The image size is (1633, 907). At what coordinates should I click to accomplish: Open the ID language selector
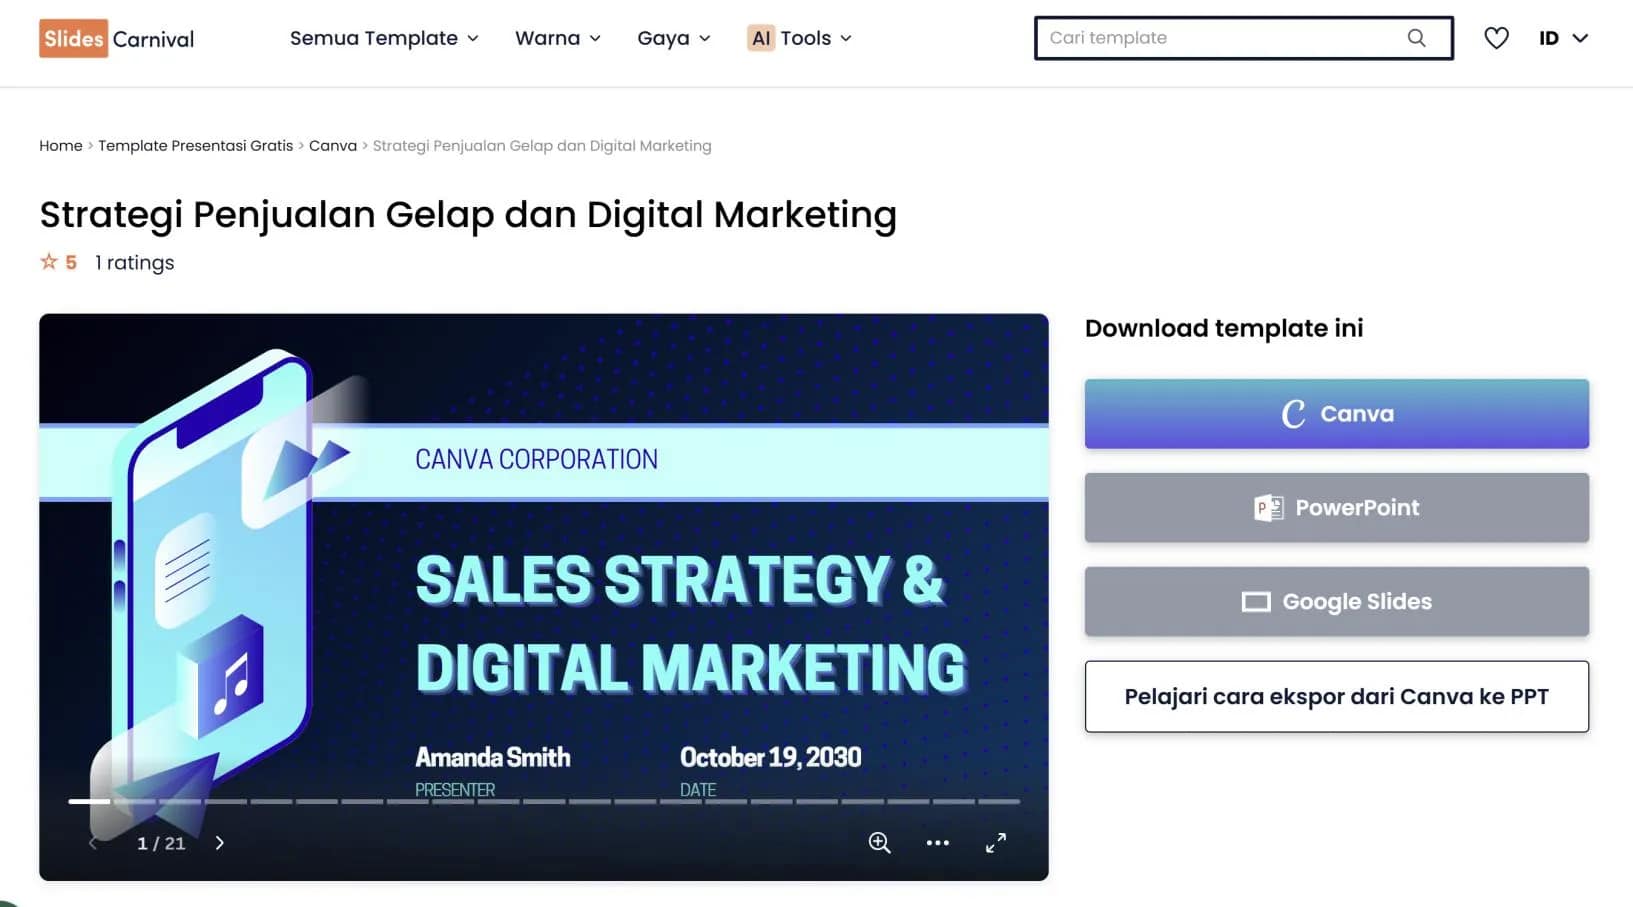[x=1562, y=38]
